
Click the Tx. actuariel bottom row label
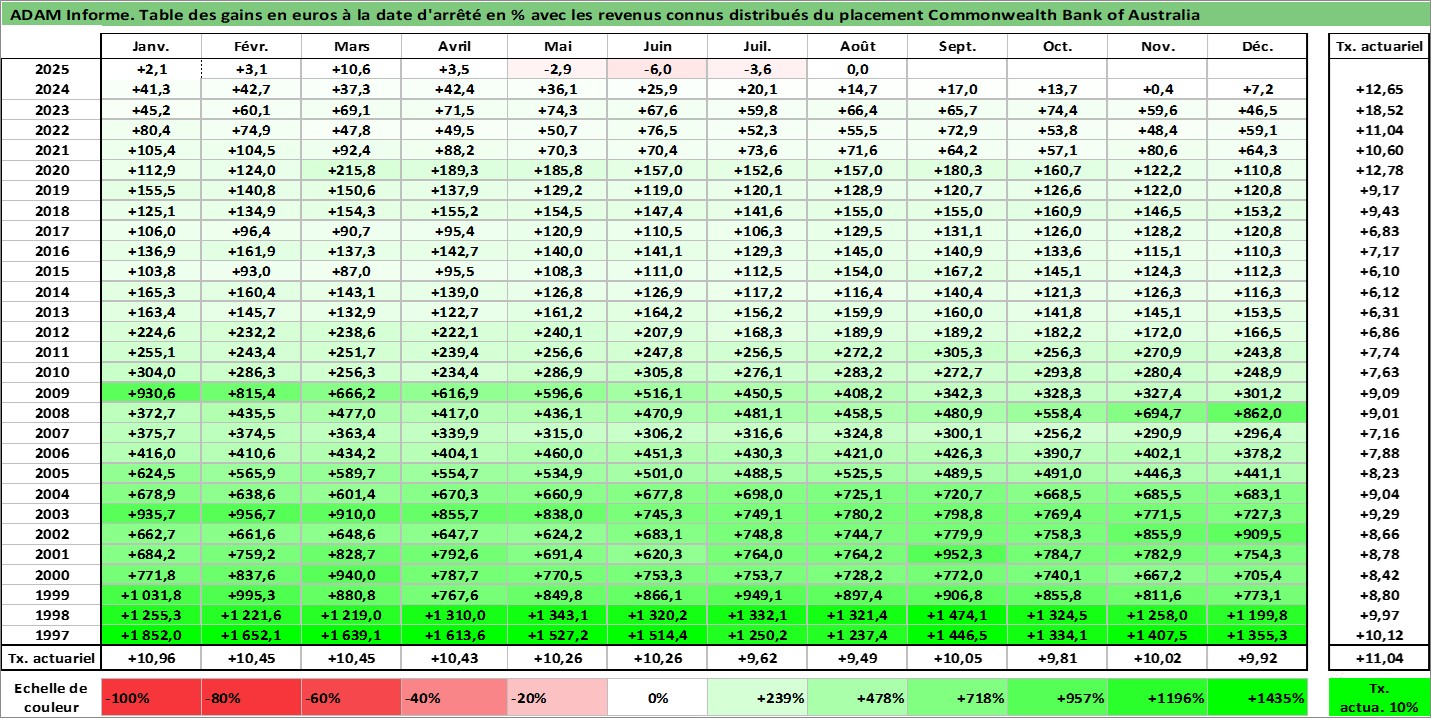point(51,658)
